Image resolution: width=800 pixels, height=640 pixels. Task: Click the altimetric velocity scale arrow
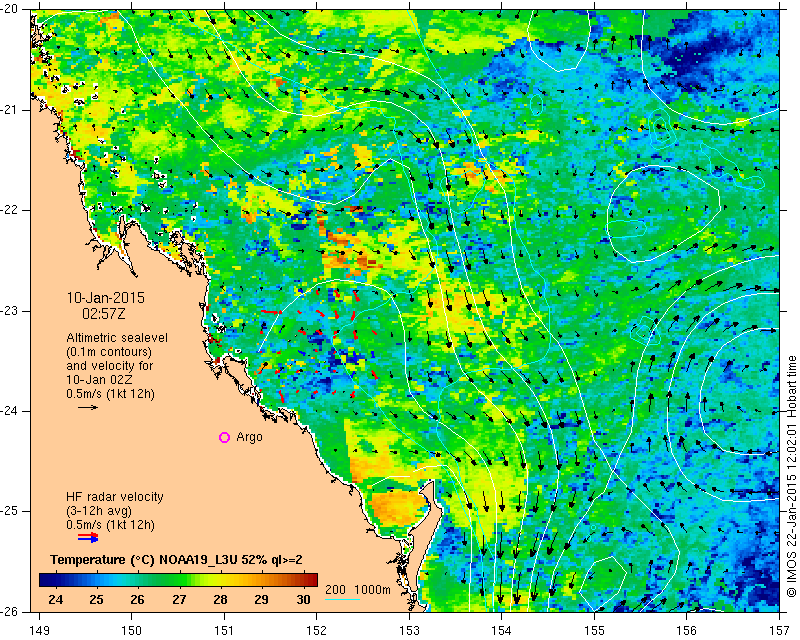88,407
